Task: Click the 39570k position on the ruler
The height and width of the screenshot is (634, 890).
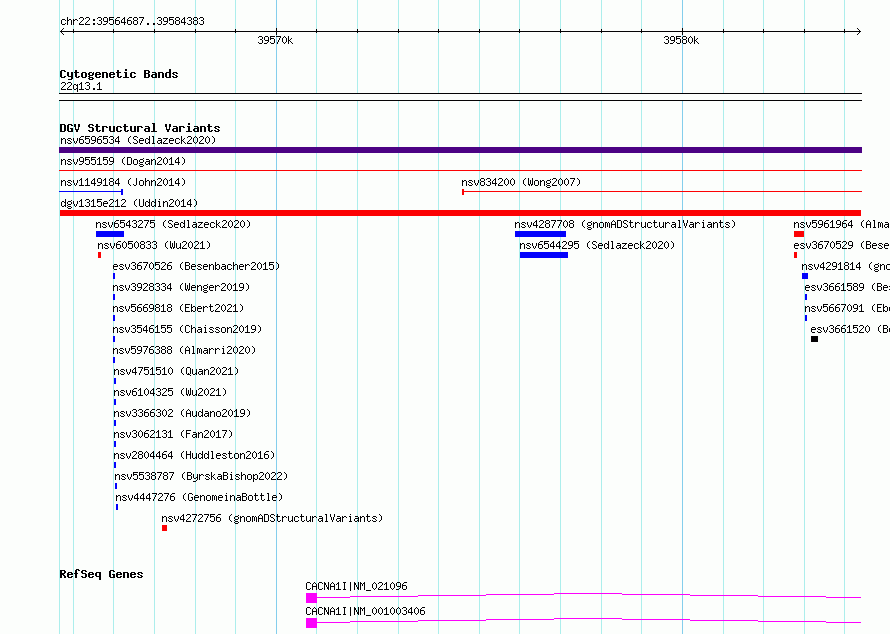Action: [x=275, y=41]
